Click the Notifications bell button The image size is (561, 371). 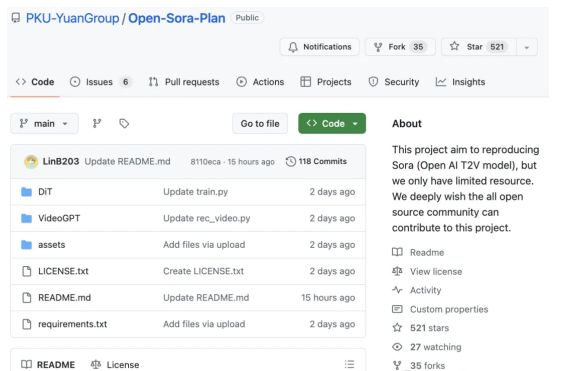(x=319, y=47)
